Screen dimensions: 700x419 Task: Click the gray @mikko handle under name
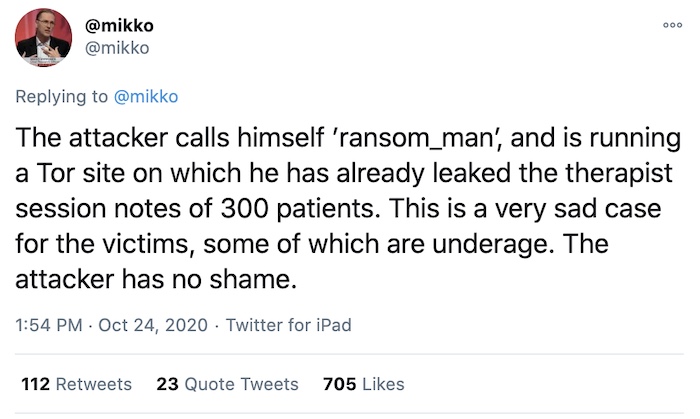117,48
